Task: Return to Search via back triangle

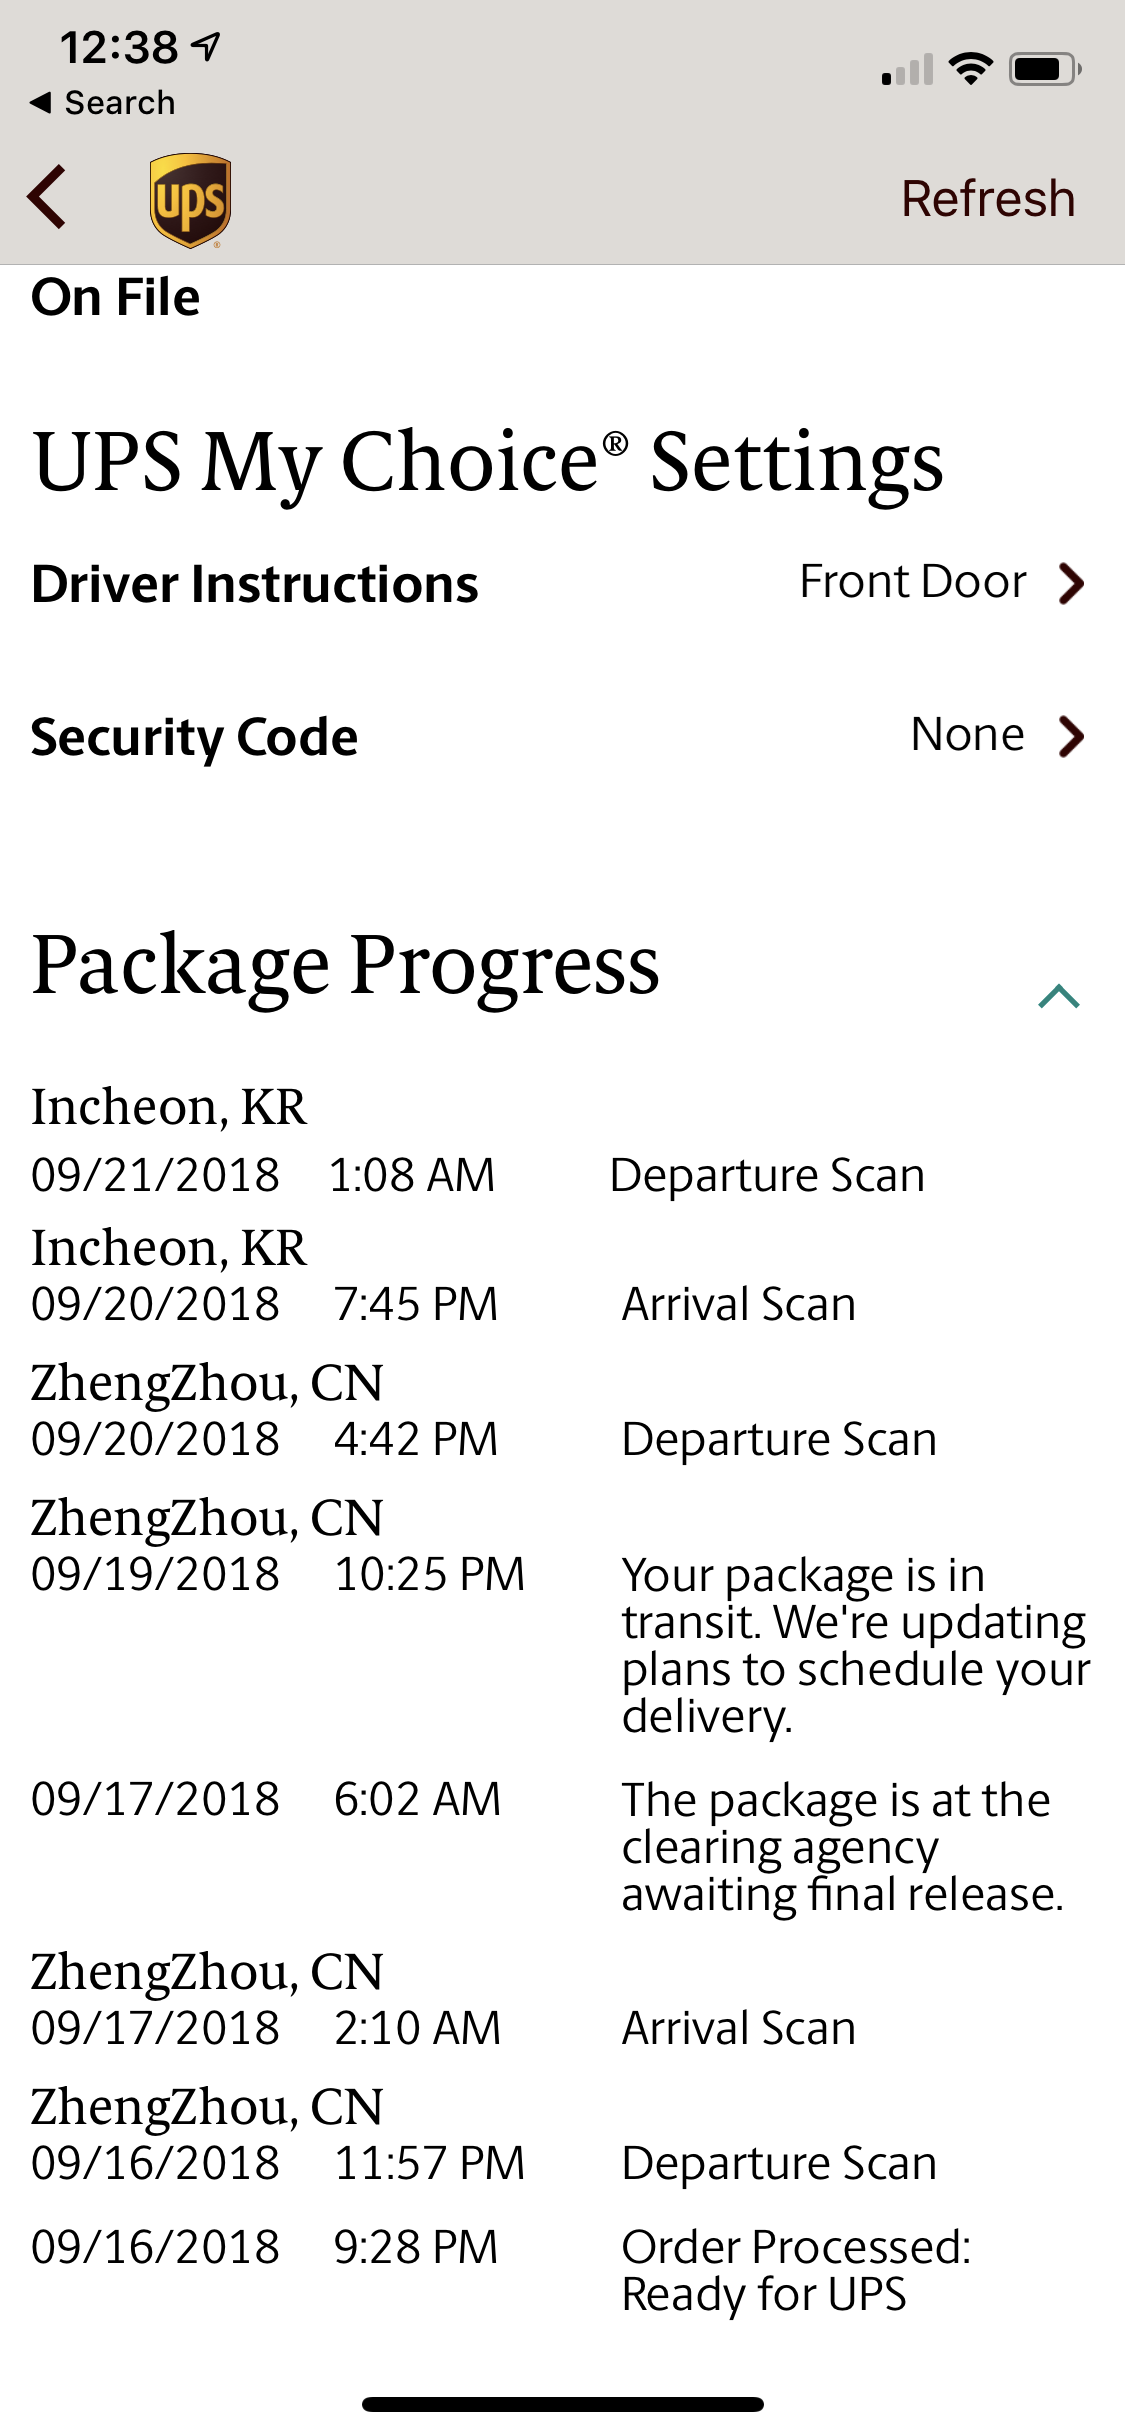Action: coord(102,102)
